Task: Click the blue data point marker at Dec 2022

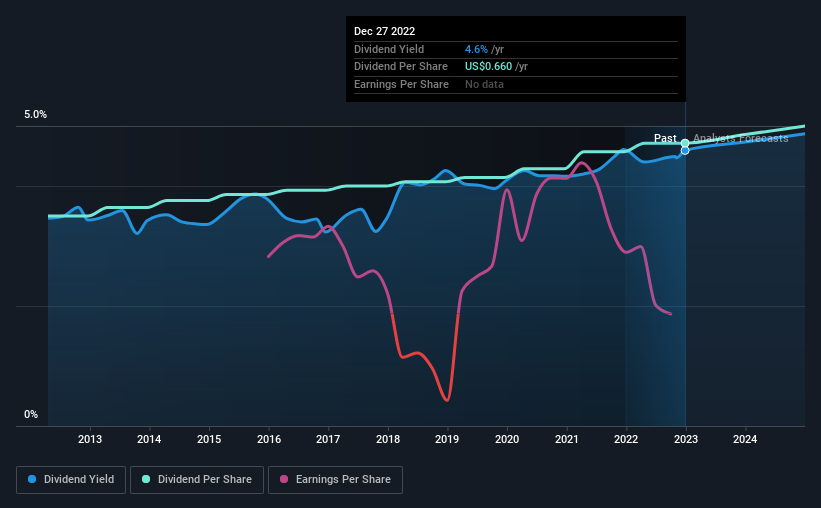Action: click(x=685, y=151)
